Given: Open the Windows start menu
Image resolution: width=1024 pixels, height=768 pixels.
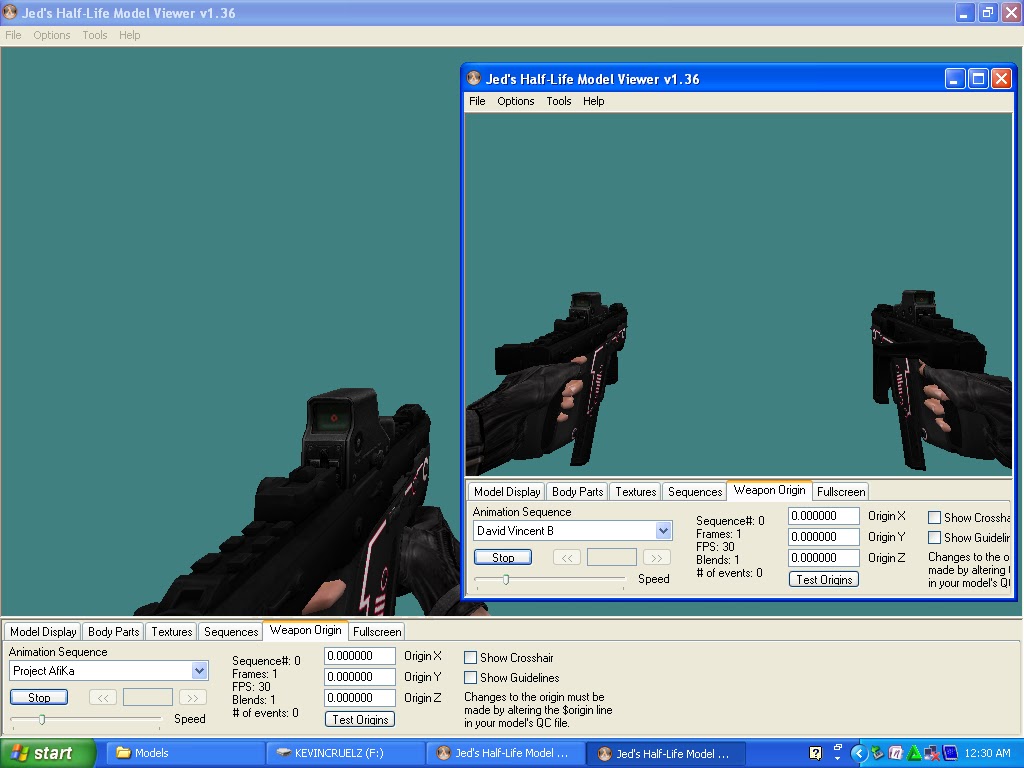Looking at the screenshot, I should click(47, 753).
